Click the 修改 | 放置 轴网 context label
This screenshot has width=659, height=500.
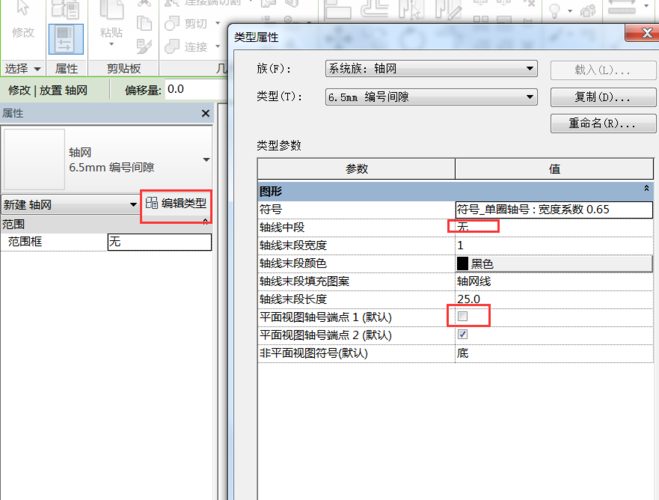pos(47,90)
